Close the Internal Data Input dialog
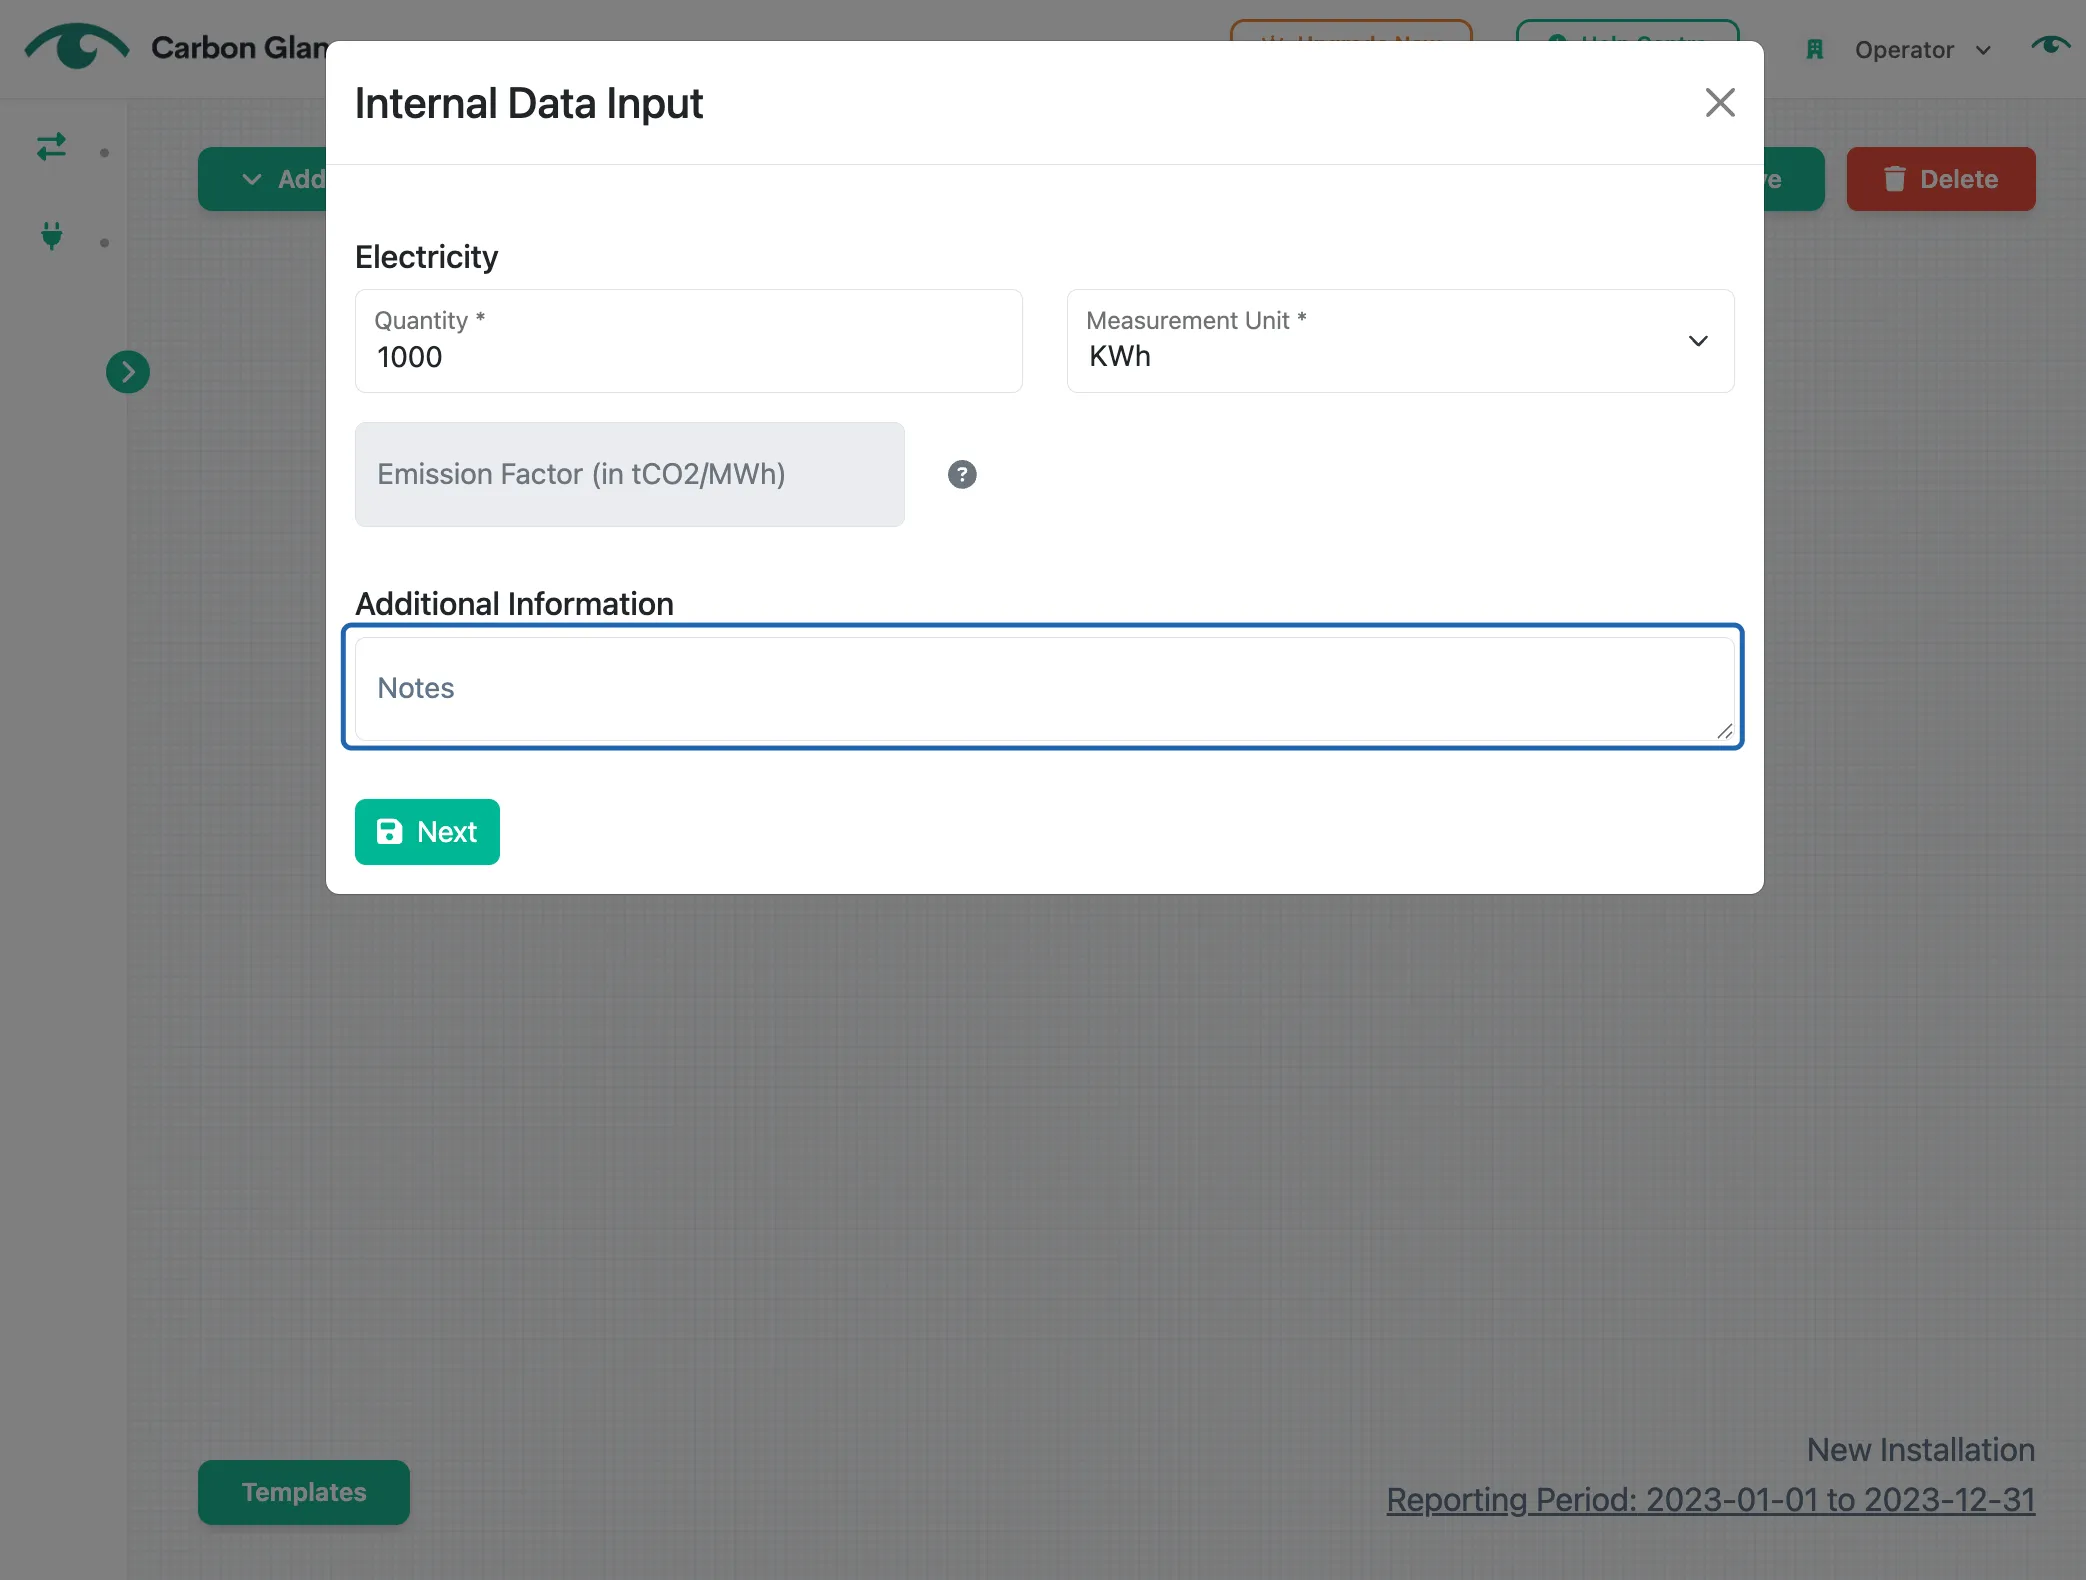This screenshot has height=1580, width=2086. point(1720,102)
